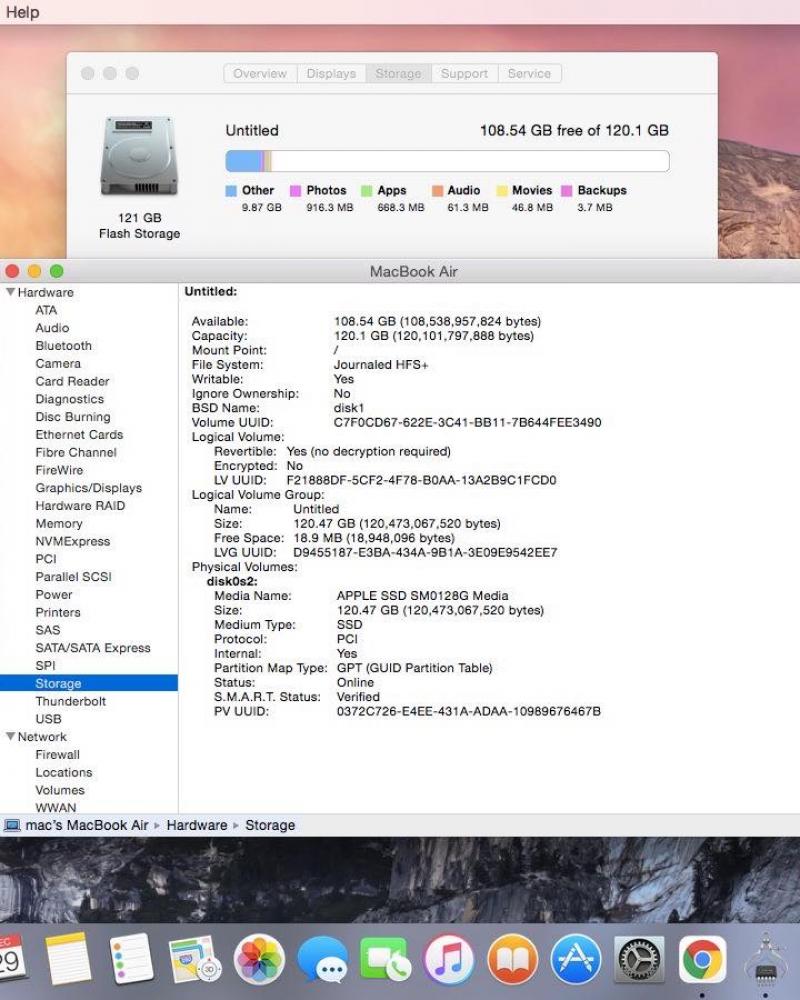
Task: Select Power in the sidebar
Action: tap(54, 595)
